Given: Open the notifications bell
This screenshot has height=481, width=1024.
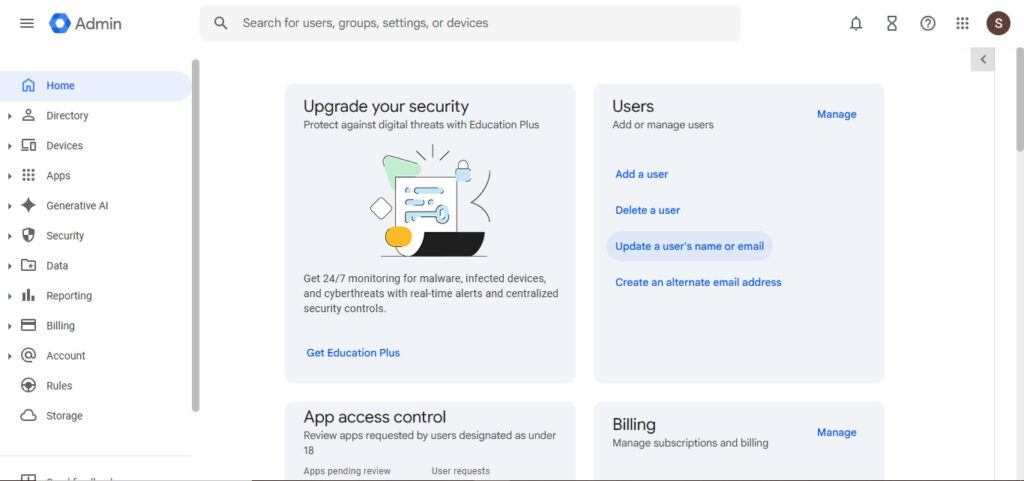Looking at the screenshot, I should pos(856,23).
